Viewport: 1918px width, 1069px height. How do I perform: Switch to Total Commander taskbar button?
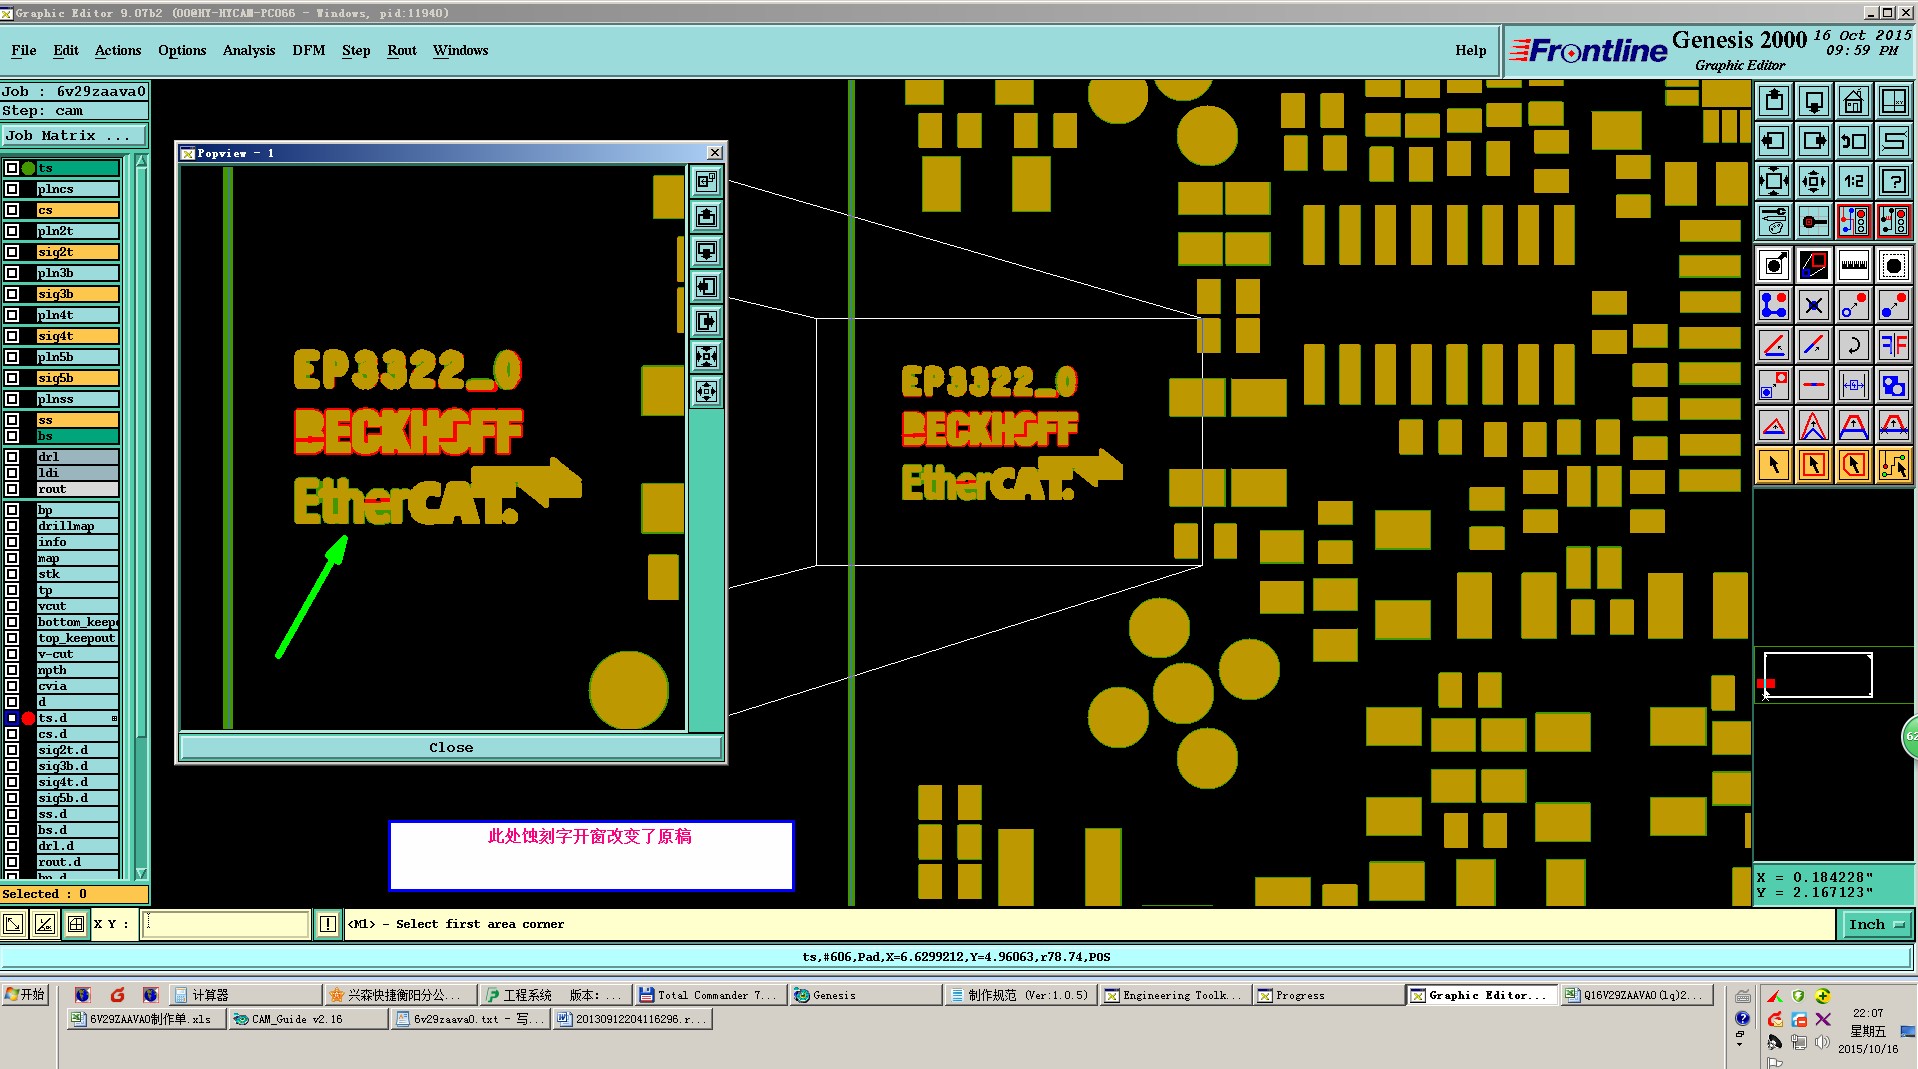(x=708, y=995)
